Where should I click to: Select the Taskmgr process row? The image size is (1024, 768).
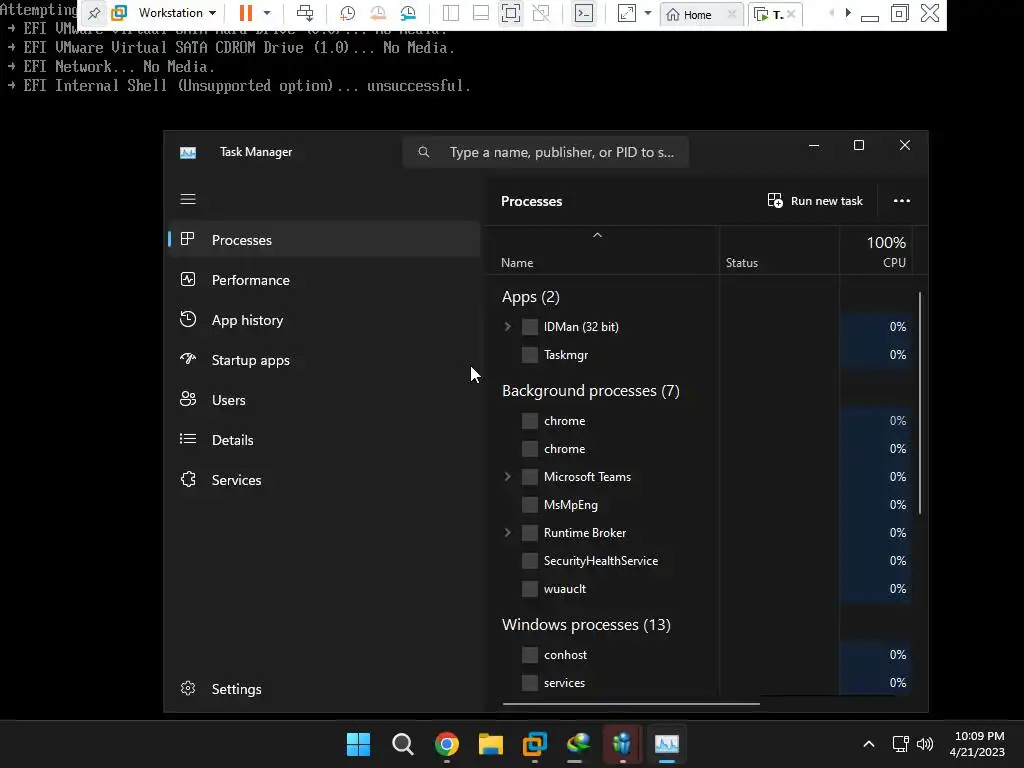(705, 355)
